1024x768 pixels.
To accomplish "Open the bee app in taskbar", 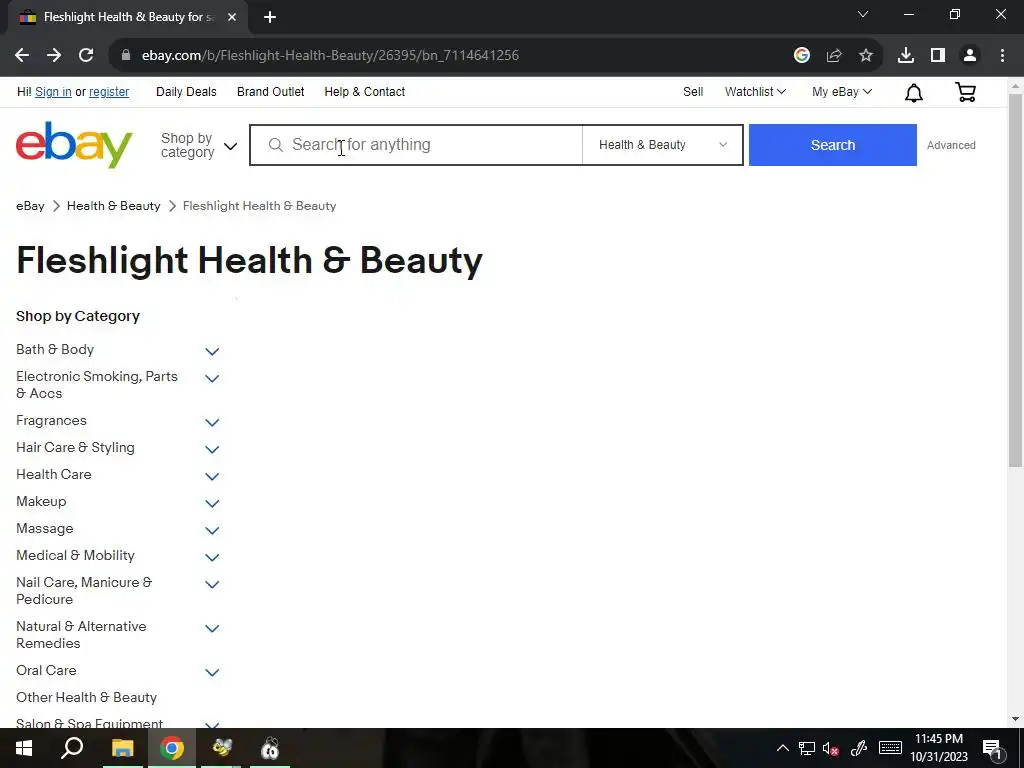I will pyautogui.click(x=221, y=748).
